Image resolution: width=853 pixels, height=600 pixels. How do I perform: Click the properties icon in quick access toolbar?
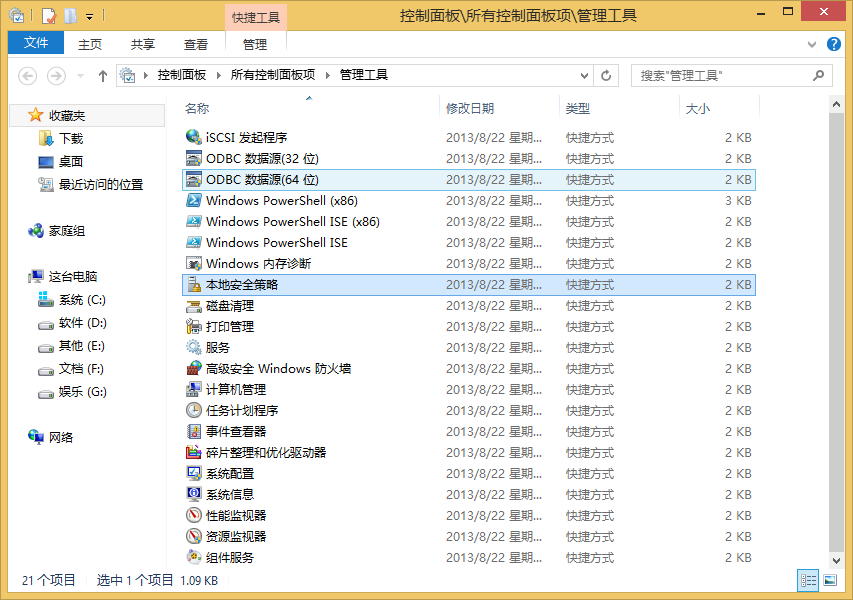[x=48, y=16]
